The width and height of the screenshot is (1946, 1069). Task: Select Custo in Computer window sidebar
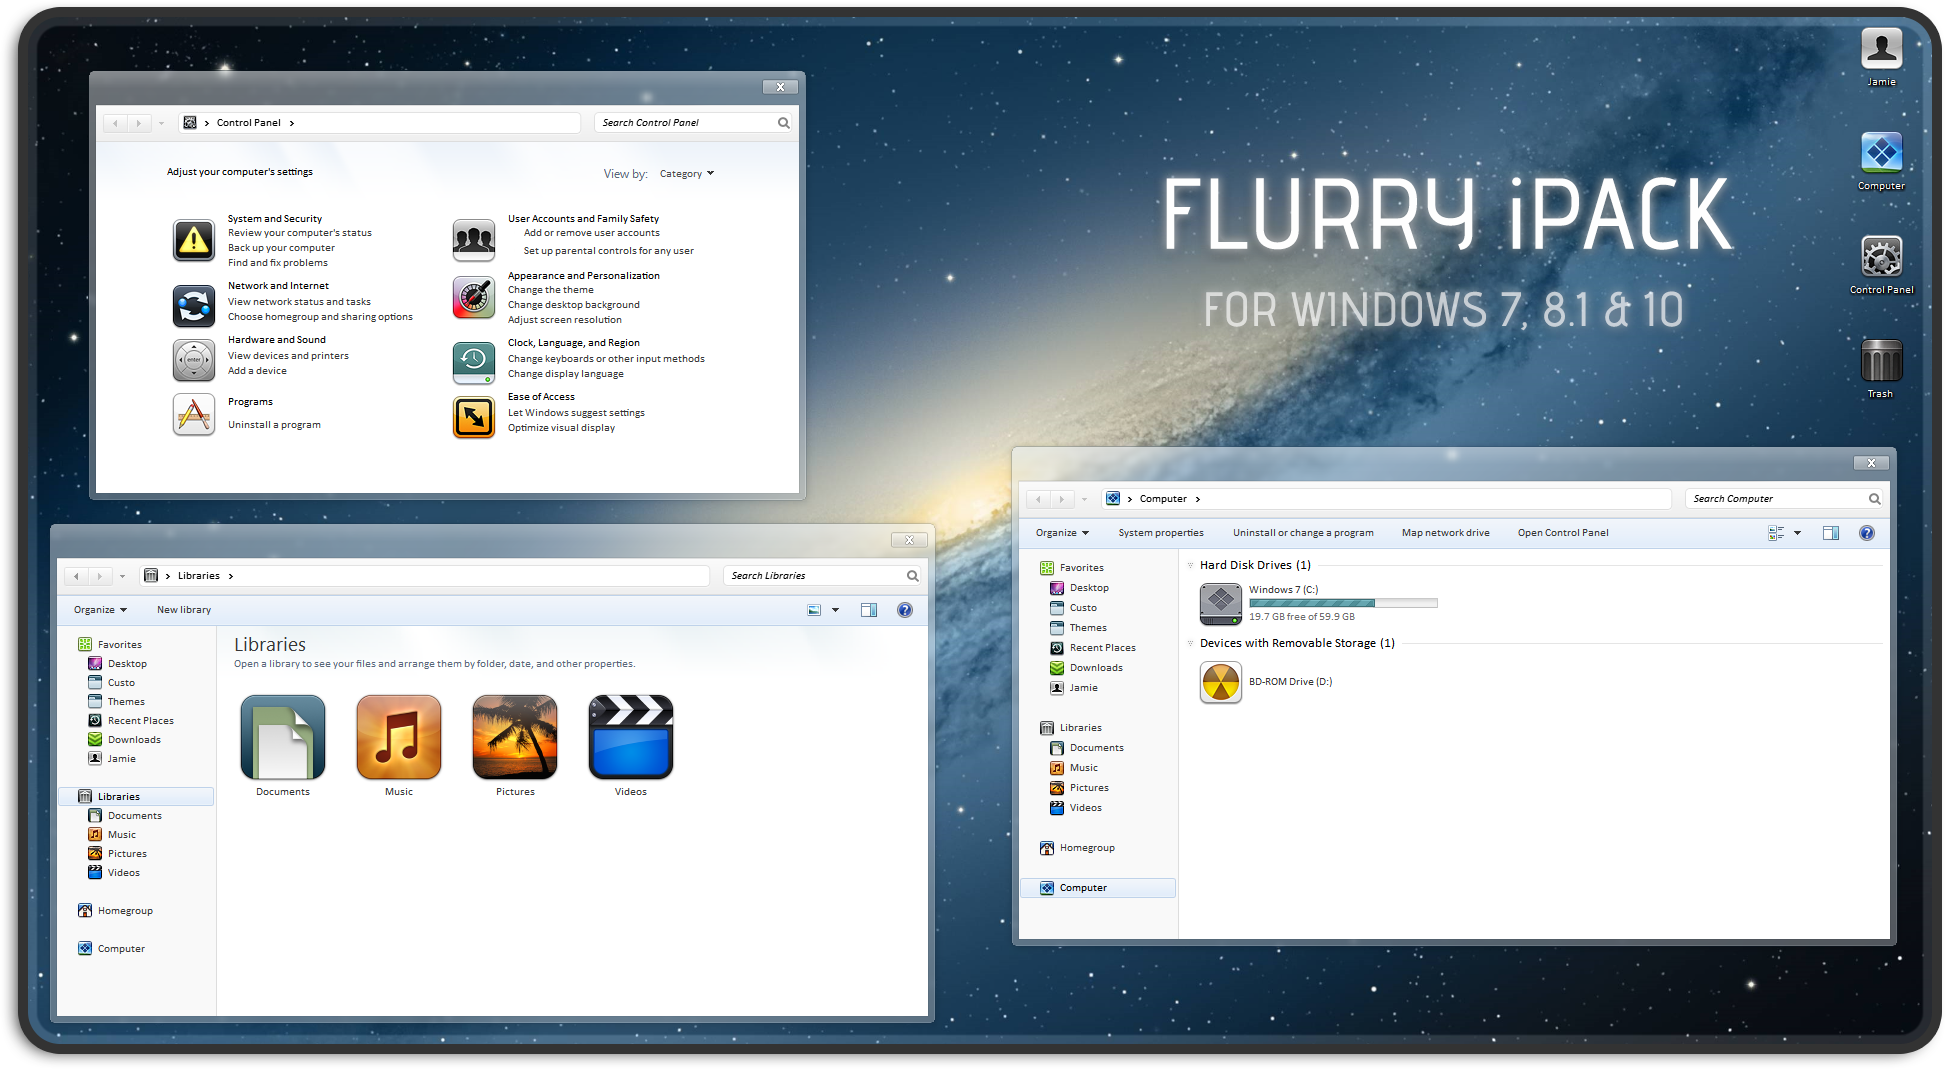(x=1083, y=608)
